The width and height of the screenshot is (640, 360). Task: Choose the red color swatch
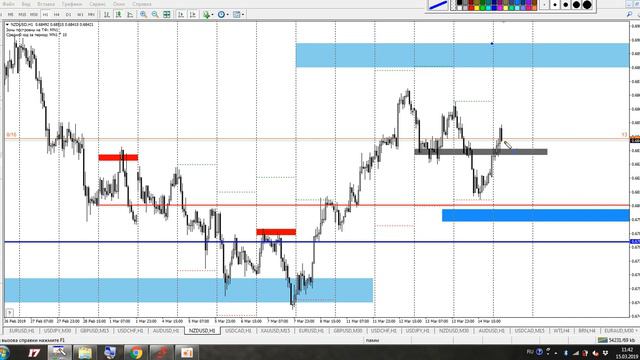(x=471, y=8)
